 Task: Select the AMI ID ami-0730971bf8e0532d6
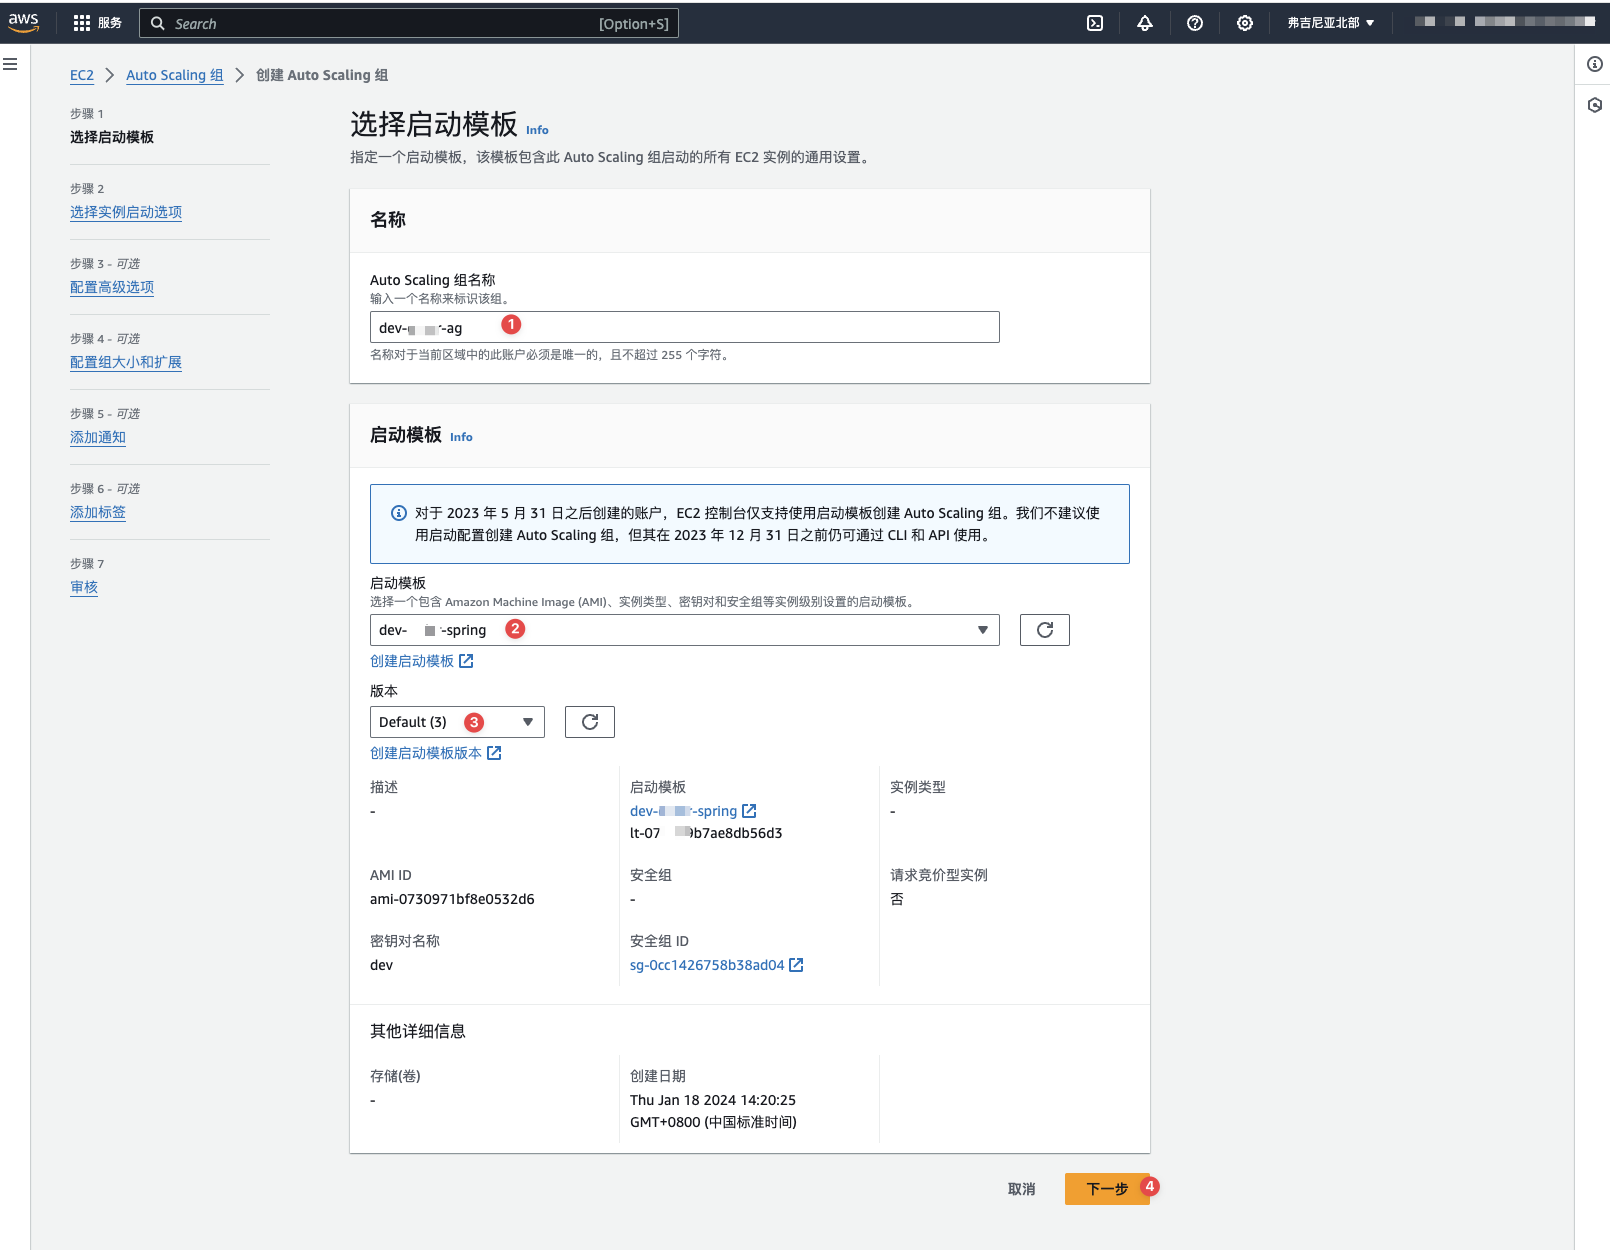tap(452, 899)
